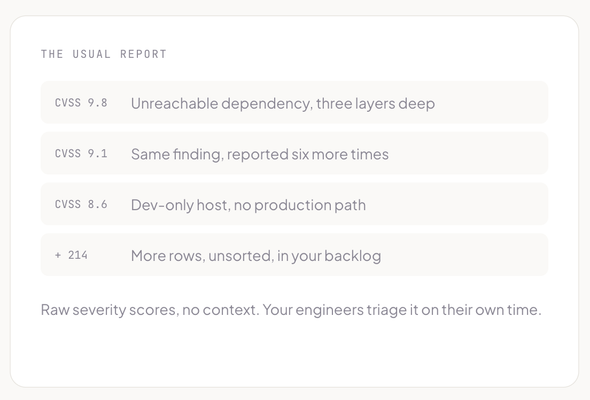Open the 'Dev-only host' finding text

click(x=248, y=205)
